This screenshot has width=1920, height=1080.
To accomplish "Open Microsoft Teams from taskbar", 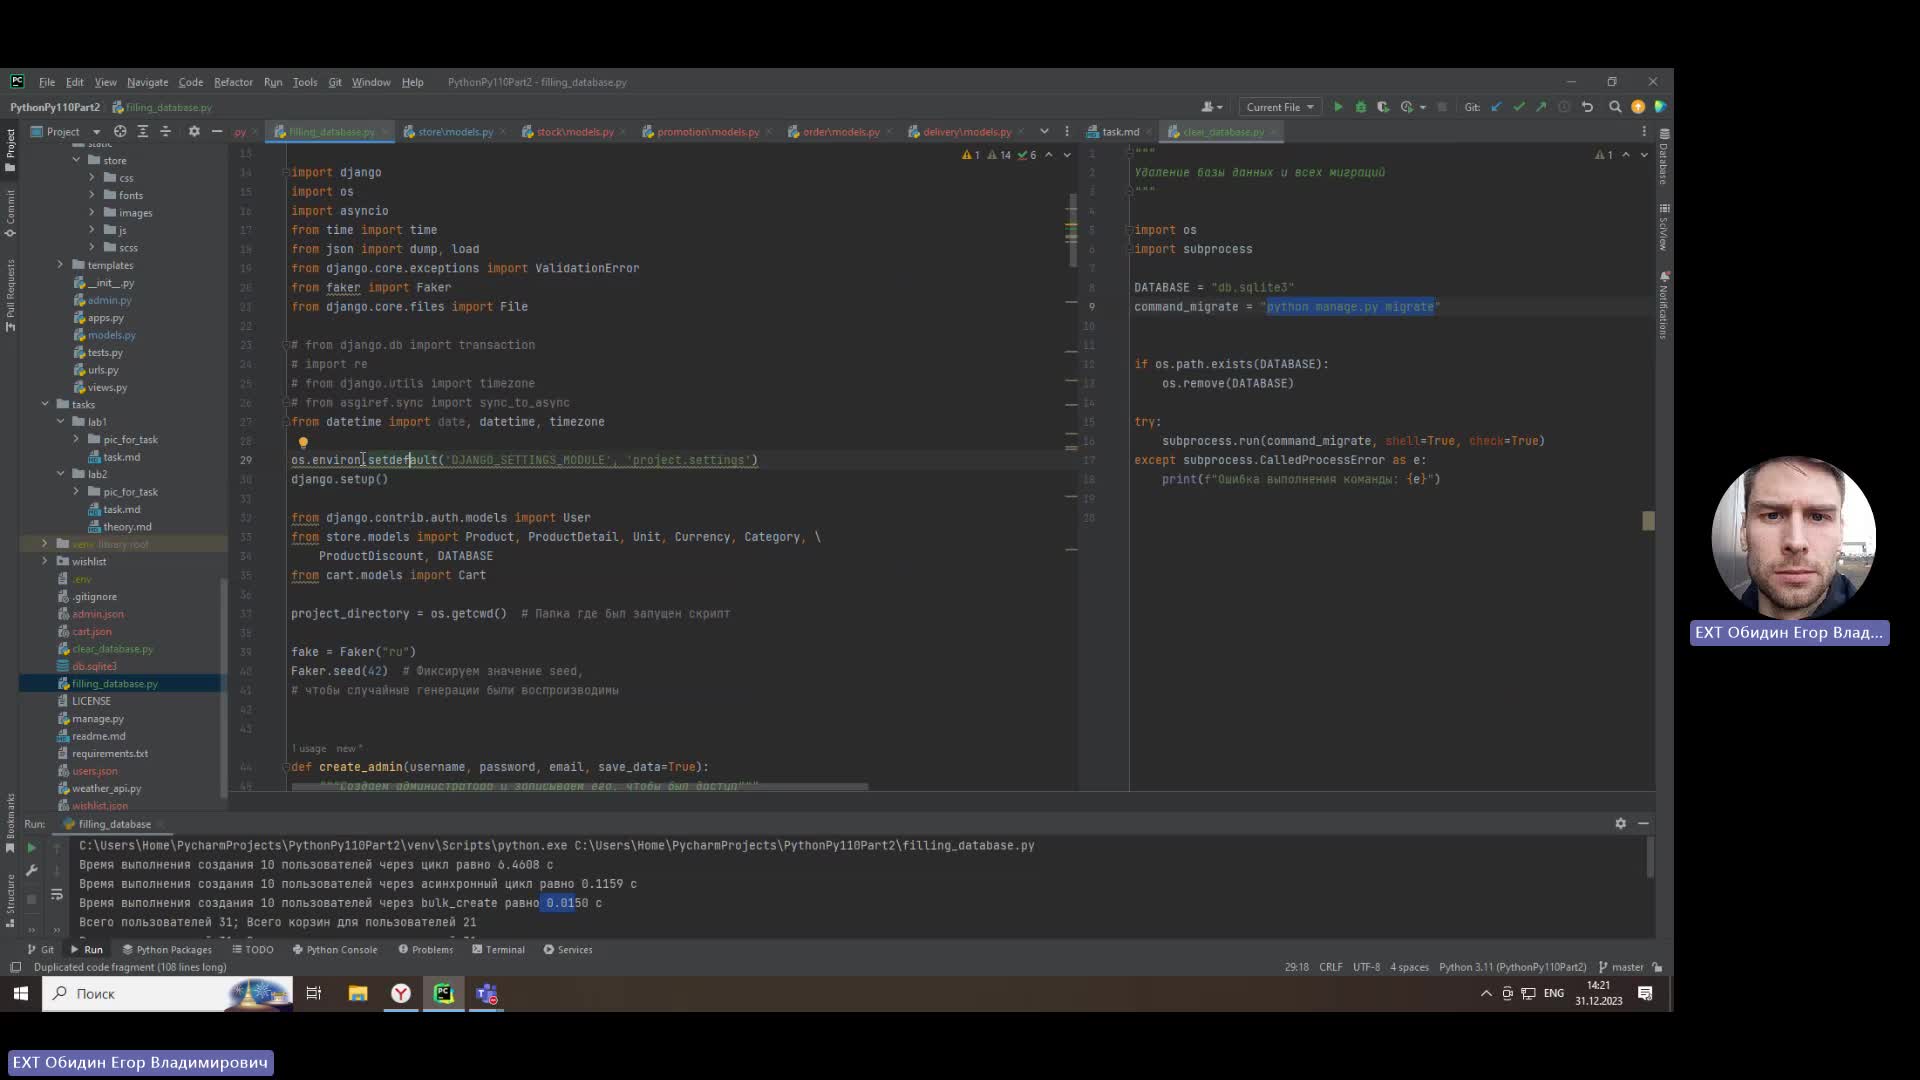I will 487,993.
